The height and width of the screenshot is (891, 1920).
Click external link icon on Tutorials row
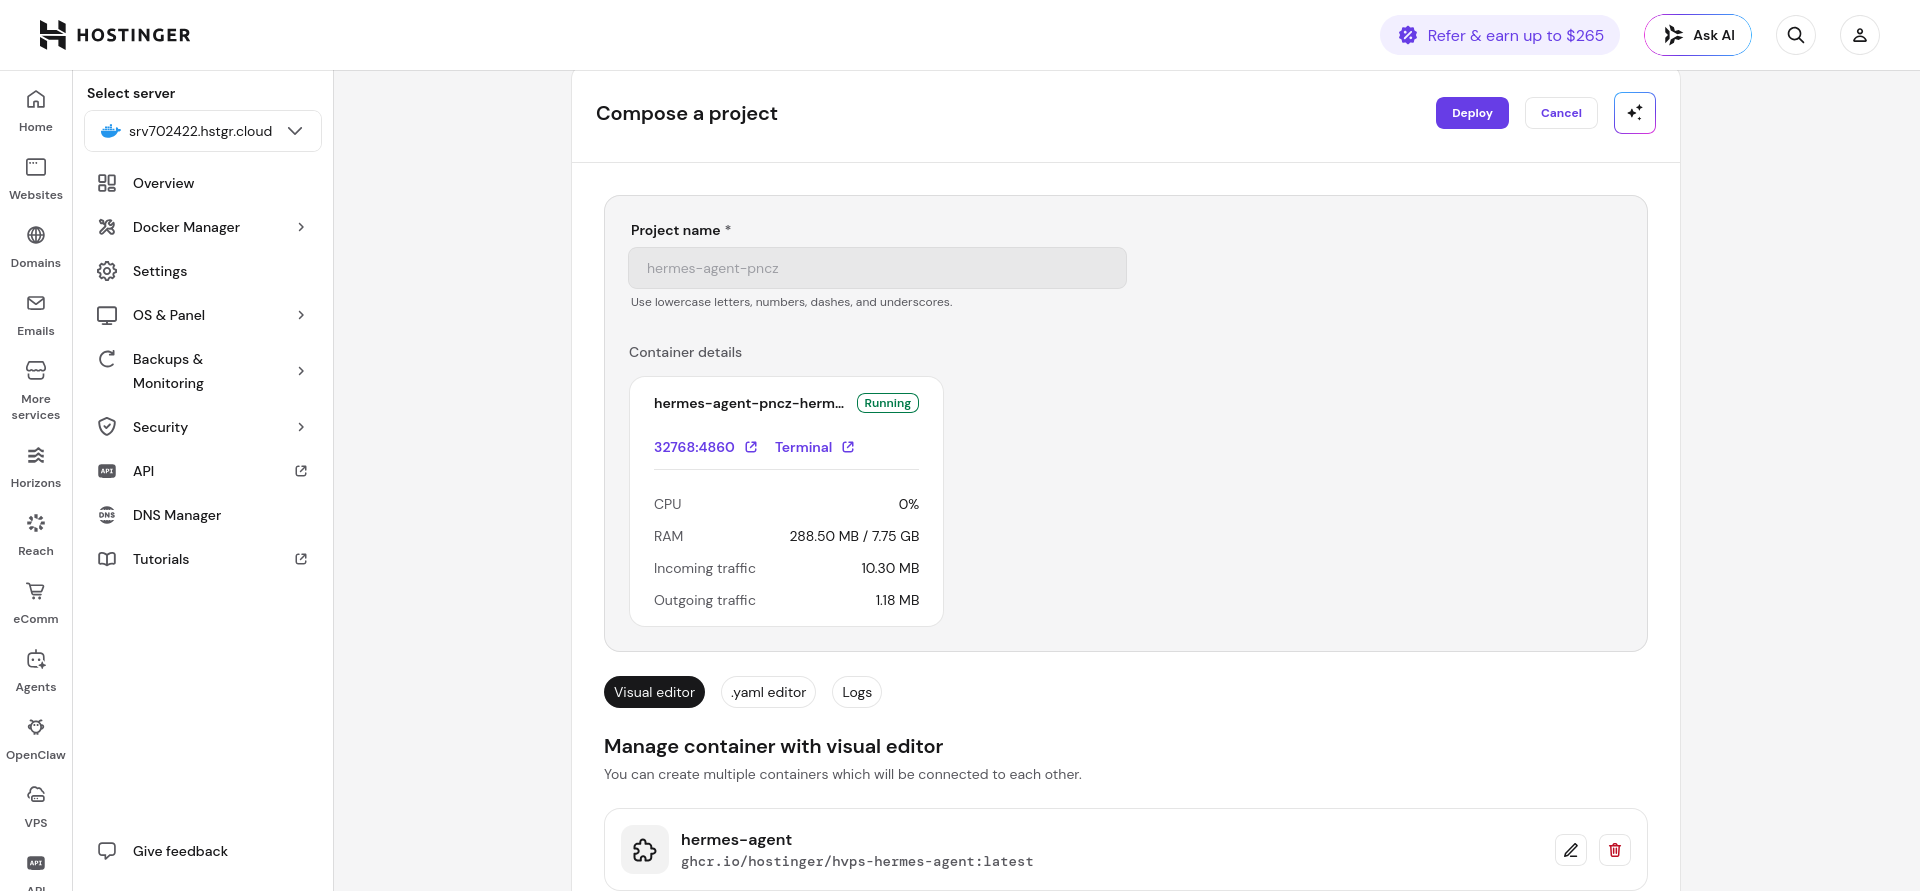pyautogui.click(x=301, y=559)
